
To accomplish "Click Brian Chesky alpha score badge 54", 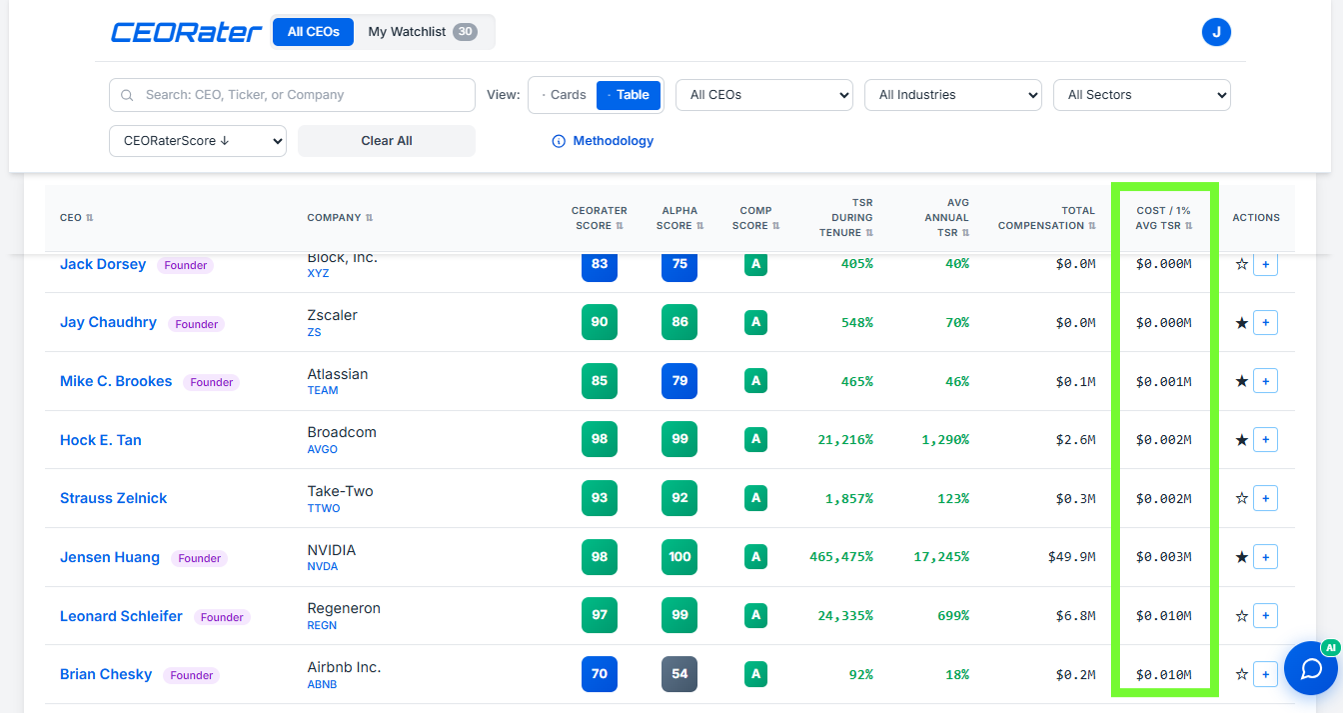I will [x=679, y=674].
